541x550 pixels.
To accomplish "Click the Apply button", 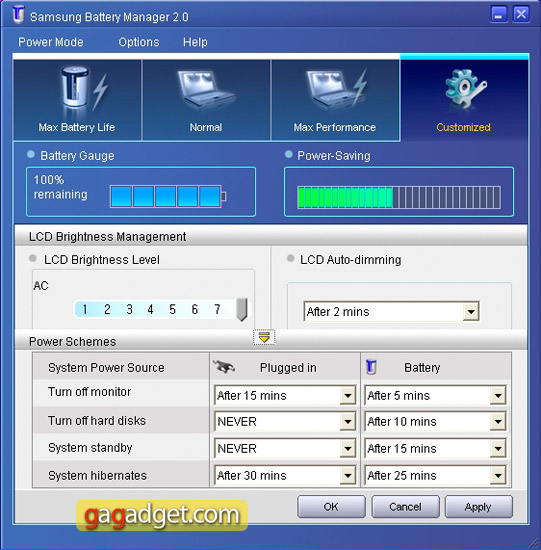I will tap(479, 507).
